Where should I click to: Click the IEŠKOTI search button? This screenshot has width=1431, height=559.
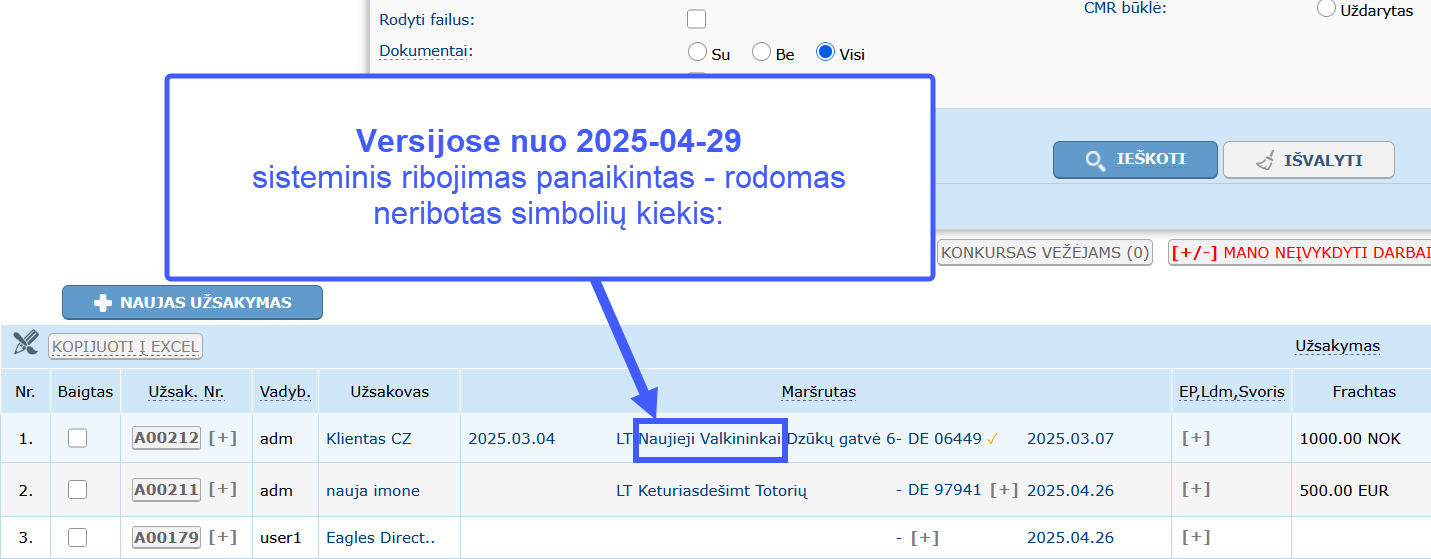(1135, 160)
